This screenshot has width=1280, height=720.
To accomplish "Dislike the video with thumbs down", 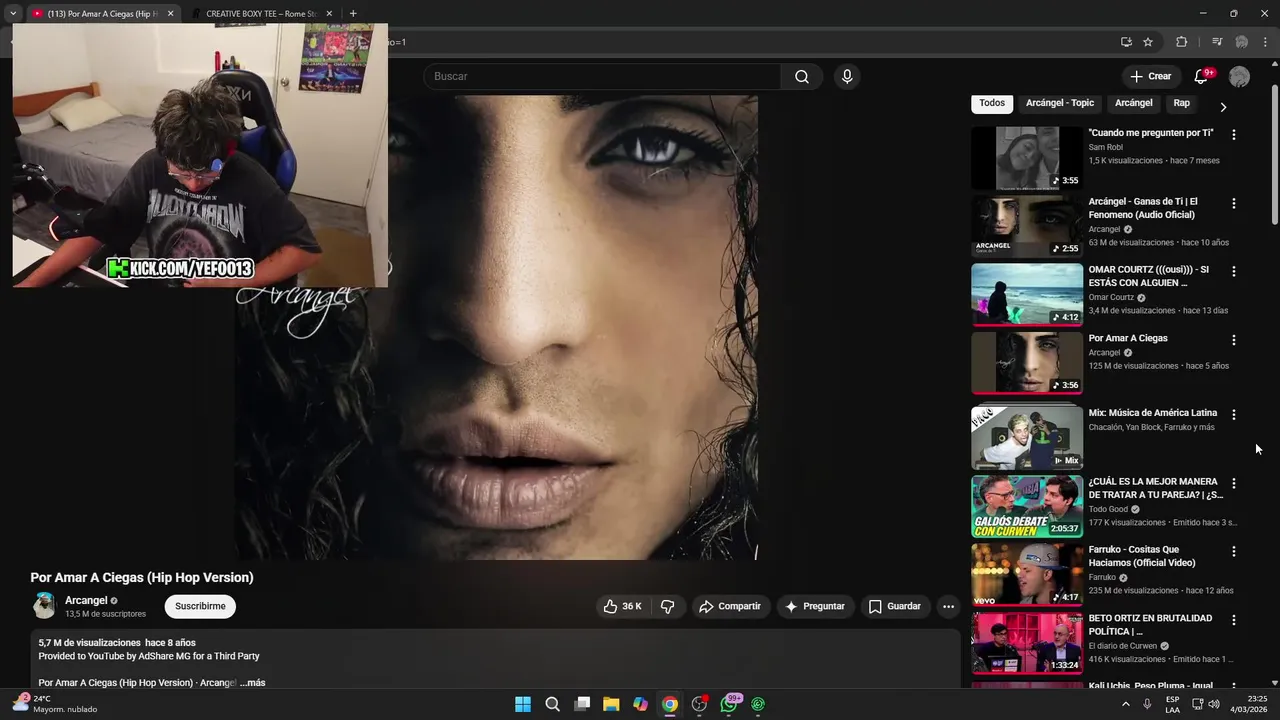I will pyautogui.click(x=667, y=606).
